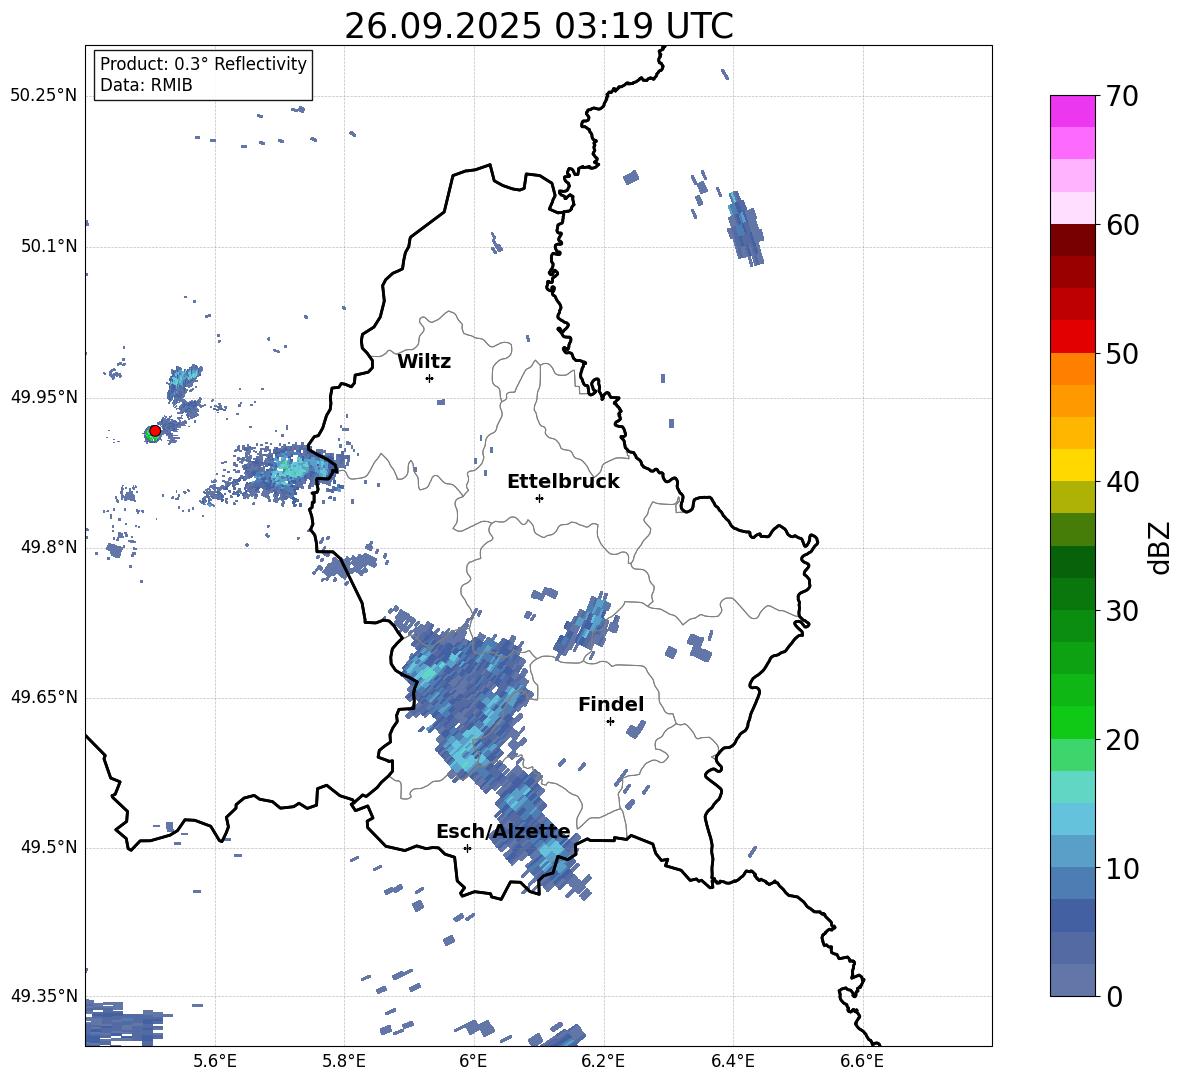Click the Ettelbruck location cross marker

(x=539, y=498)
